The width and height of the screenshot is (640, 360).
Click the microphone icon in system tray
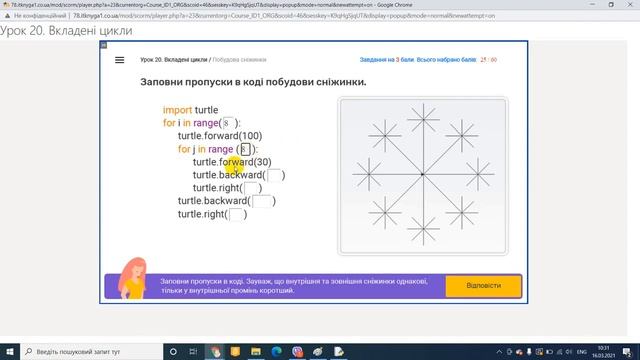click(529, 352)
